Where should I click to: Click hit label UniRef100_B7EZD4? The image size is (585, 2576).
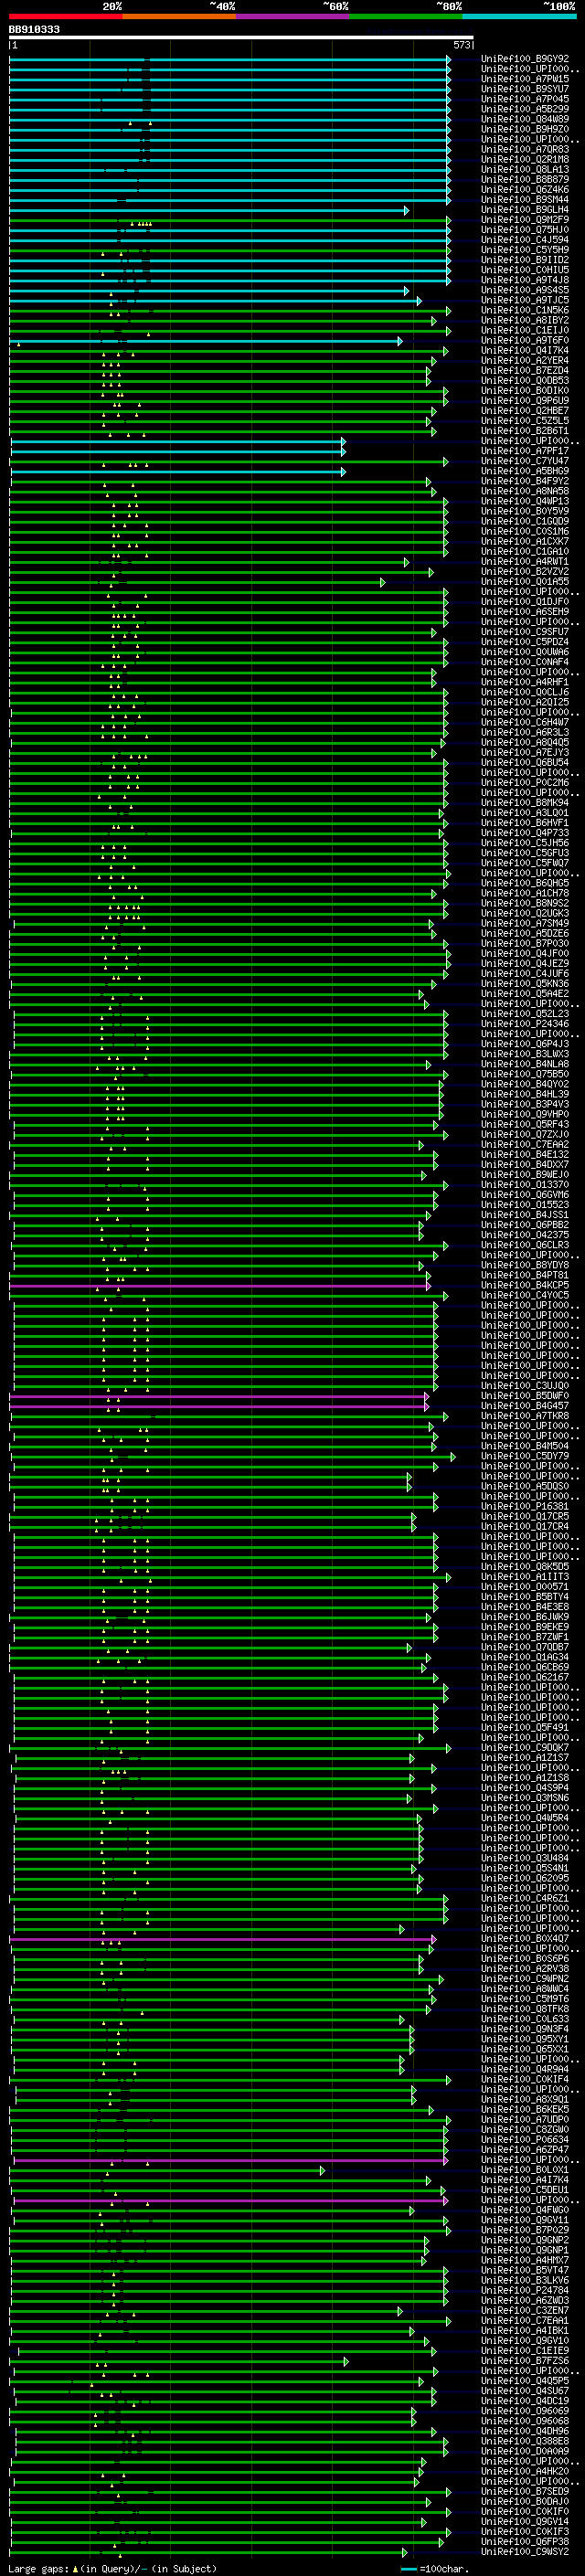coord(525,371)
